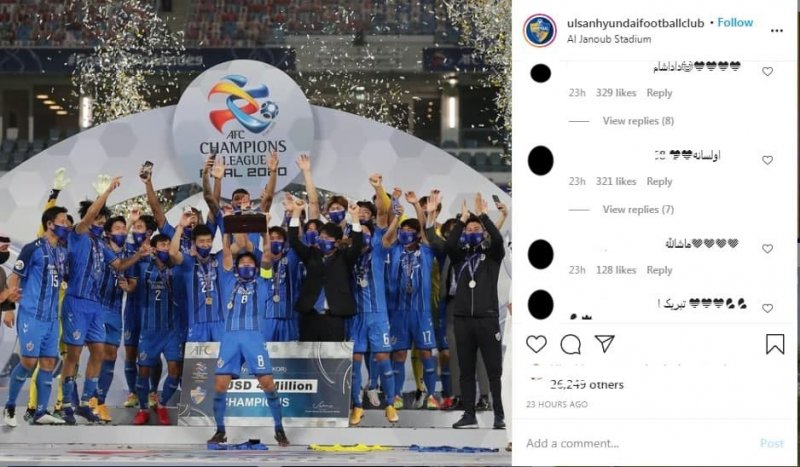View the 321 likes list
Image resolution: width=800 pixels, height=467 pixels.
pyautogui.click(x=616, y=181)
